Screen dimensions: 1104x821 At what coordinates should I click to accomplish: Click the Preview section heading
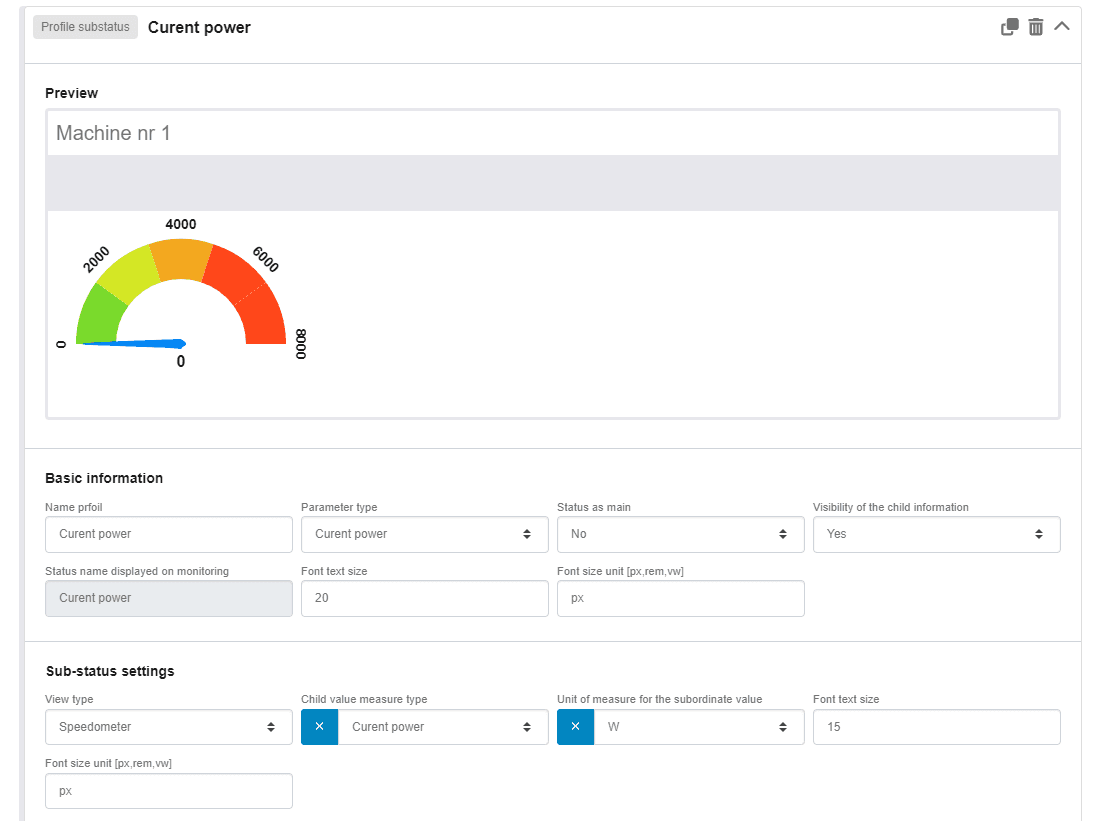tap(71, 93)
